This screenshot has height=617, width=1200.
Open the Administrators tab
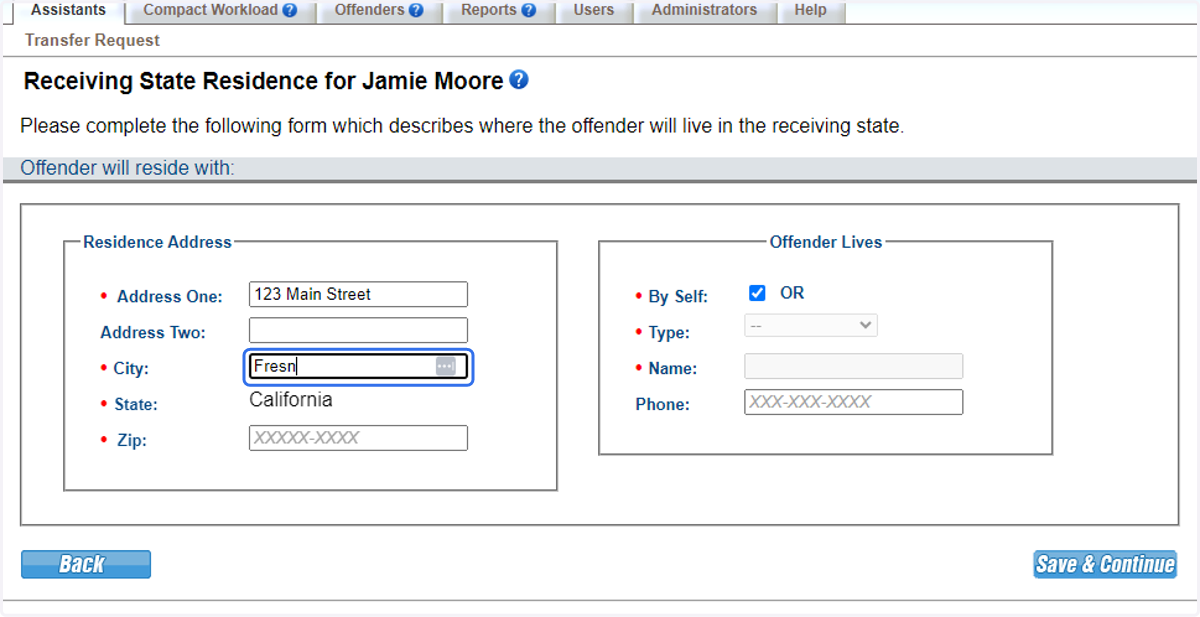tap(704, 10)
